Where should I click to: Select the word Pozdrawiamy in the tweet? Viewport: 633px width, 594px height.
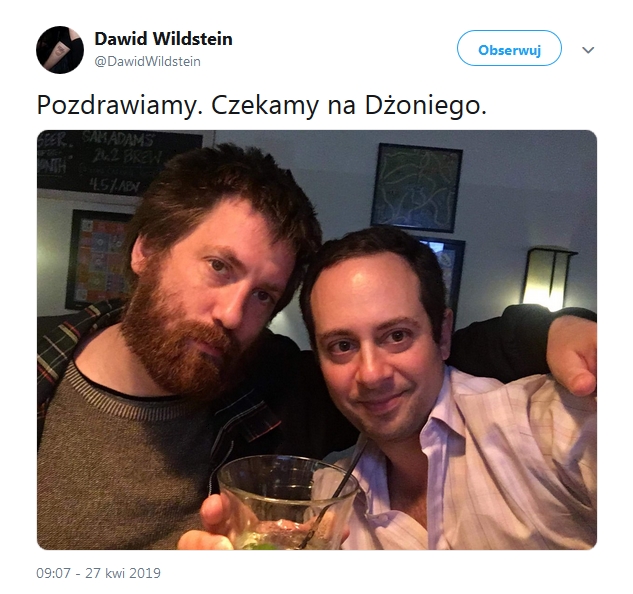119,106
